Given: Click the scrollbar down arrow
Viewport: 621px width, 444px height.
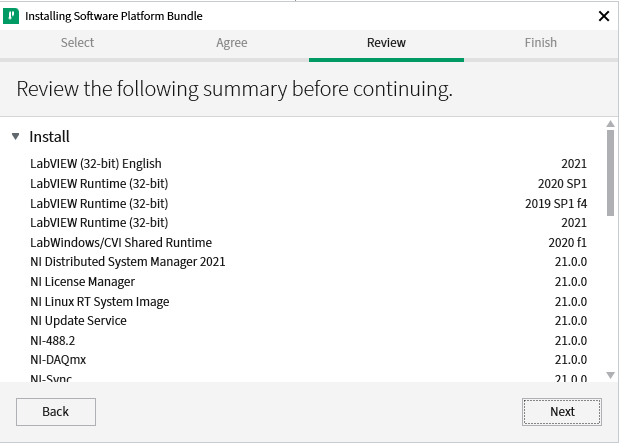Looking at the screenshot, I should 610,375.
